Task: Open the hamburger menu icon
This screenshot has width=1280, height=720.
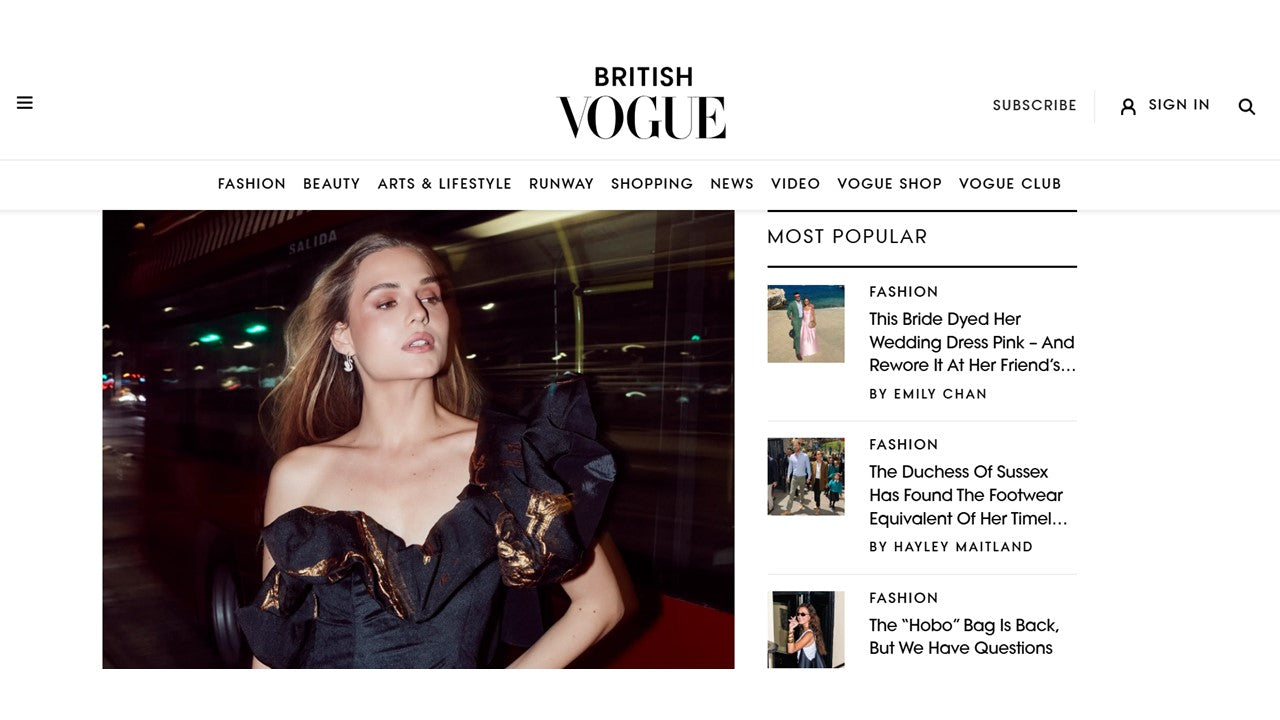Action: [25, 103]
